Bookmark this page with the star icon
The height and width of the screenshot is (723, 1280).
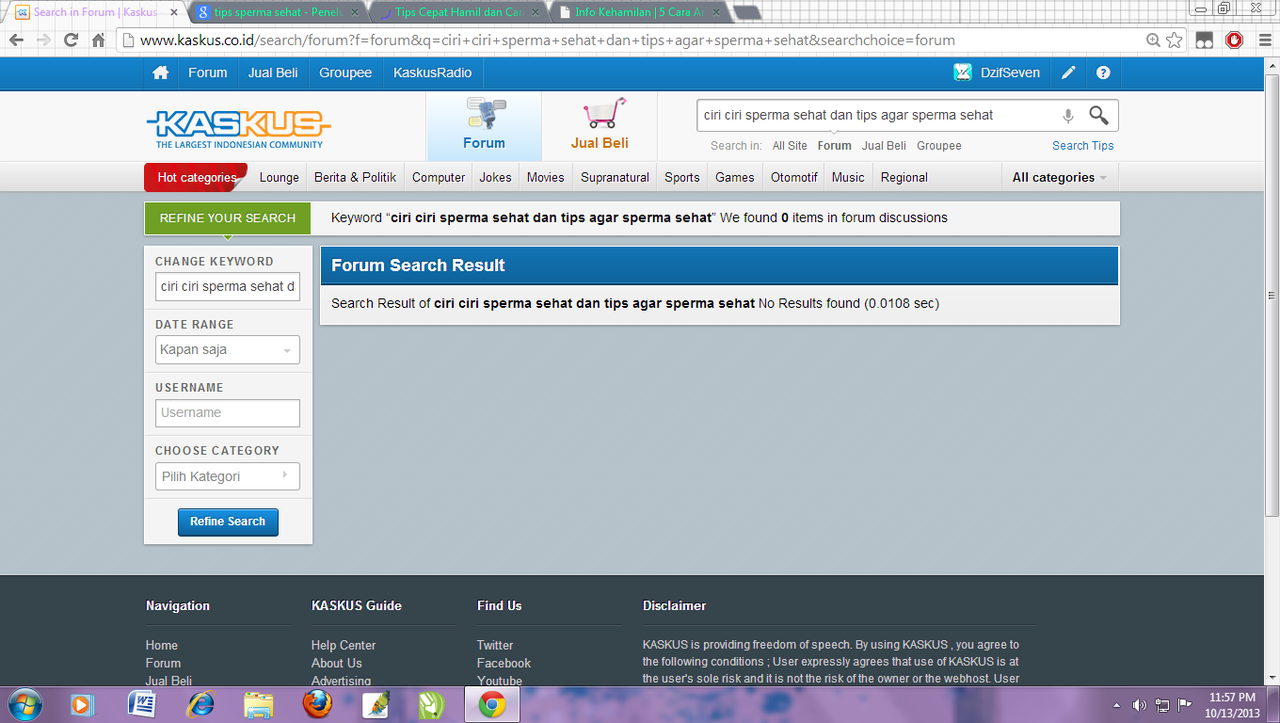pyautogui.click(x=1174, y=40)
